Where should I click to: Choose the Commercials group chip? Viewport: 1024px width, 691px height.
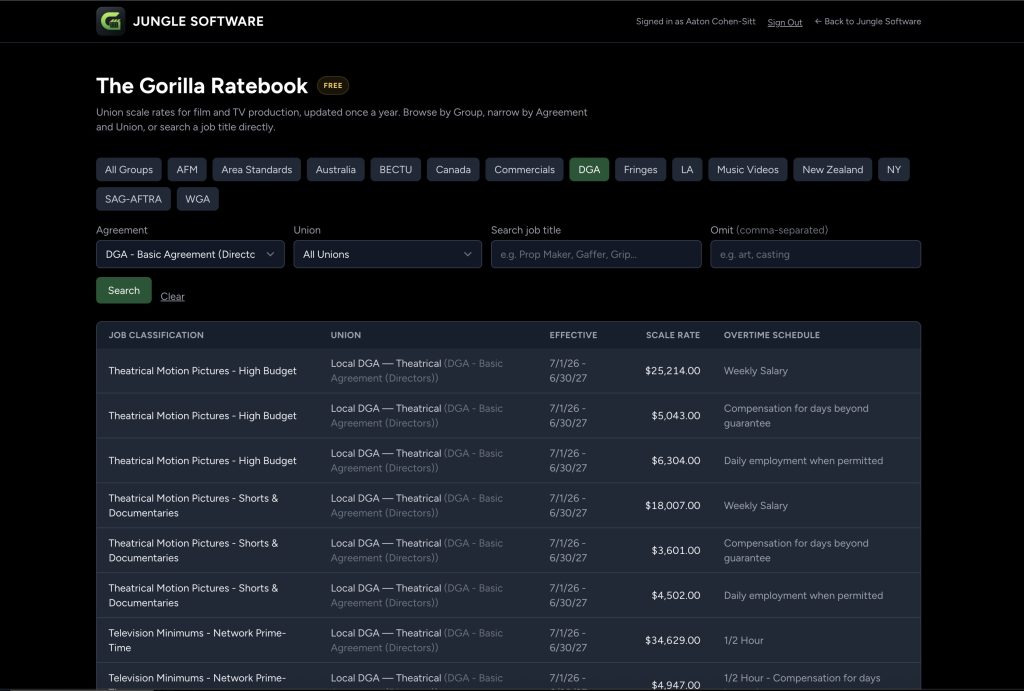click(524, 169)
